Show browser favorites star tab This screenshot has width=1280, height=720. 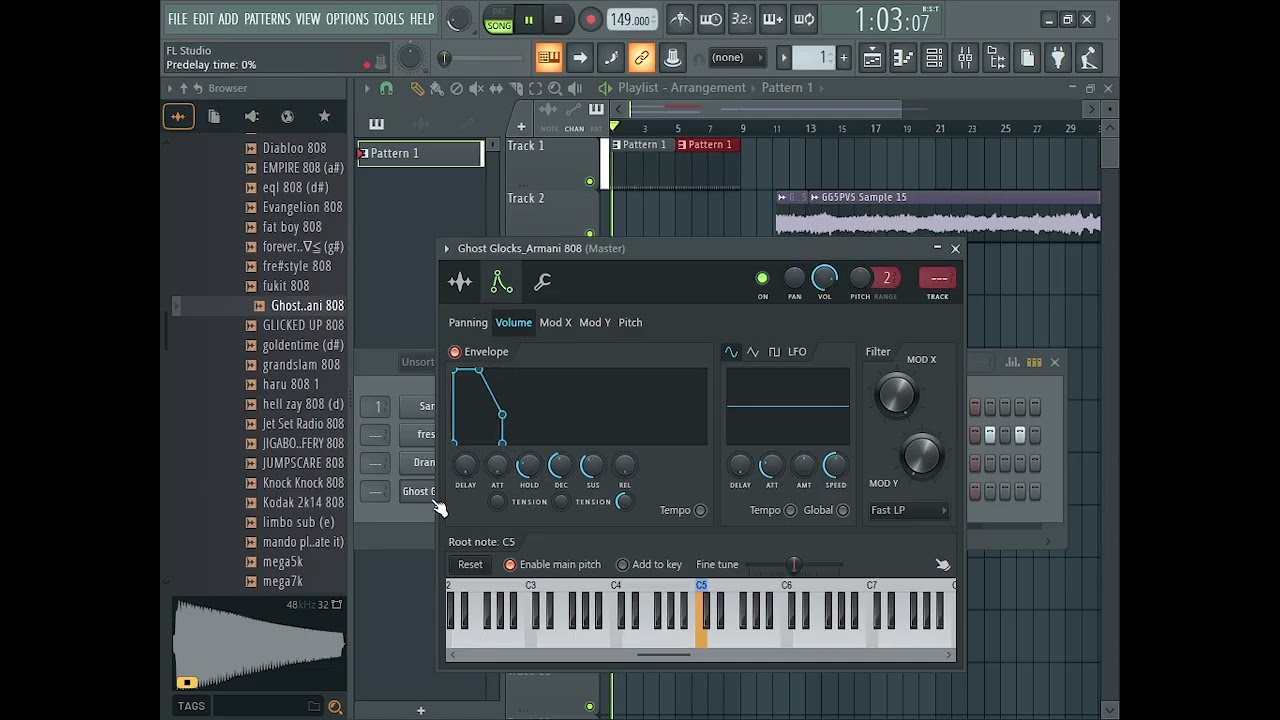[x=324, y=117]
